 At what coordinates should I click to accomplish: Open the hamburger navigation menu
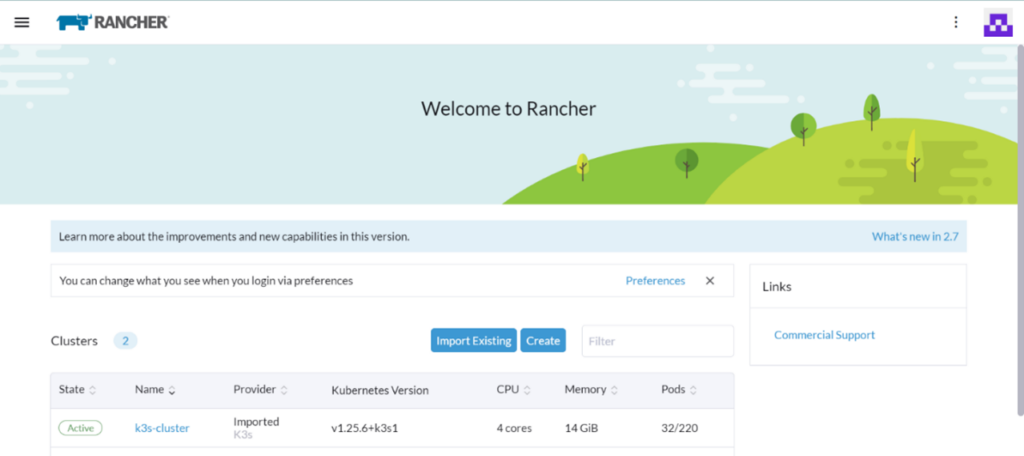point(22,22)
